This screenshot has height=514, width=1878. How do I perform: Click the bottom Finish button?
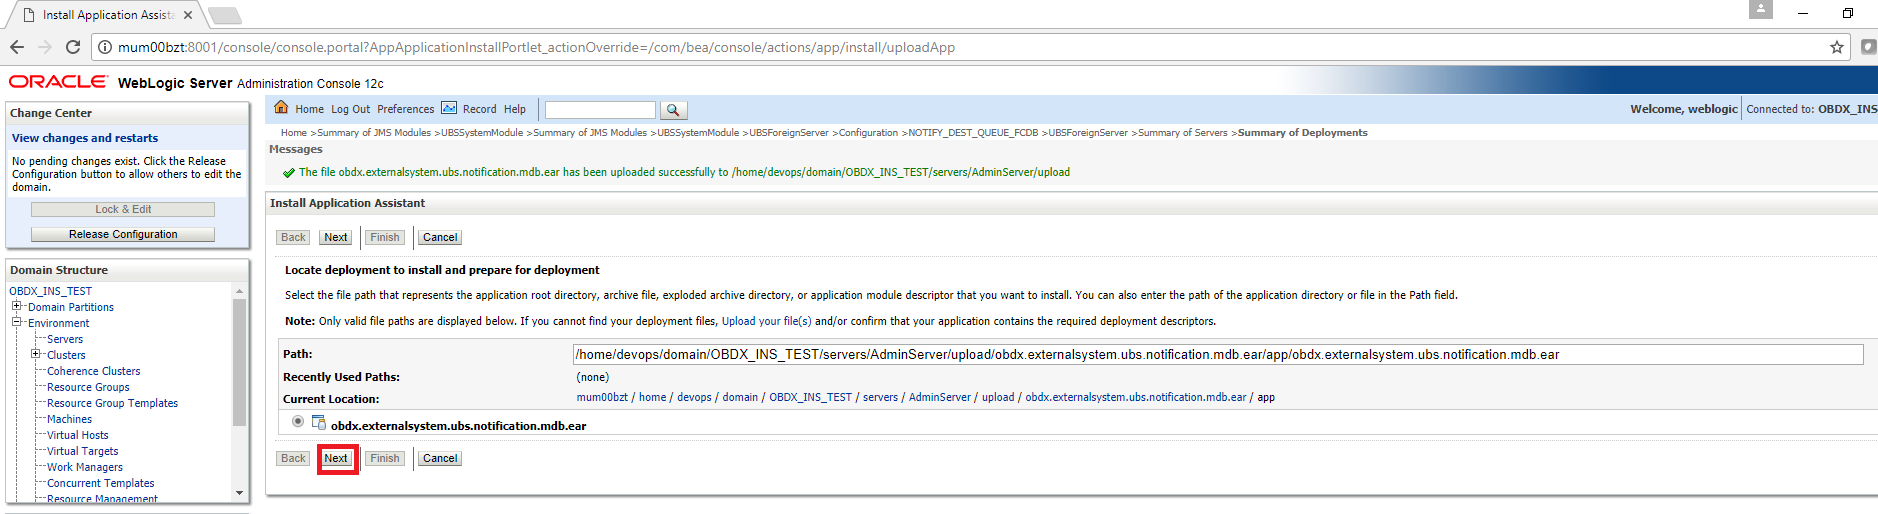click(385, 458)
